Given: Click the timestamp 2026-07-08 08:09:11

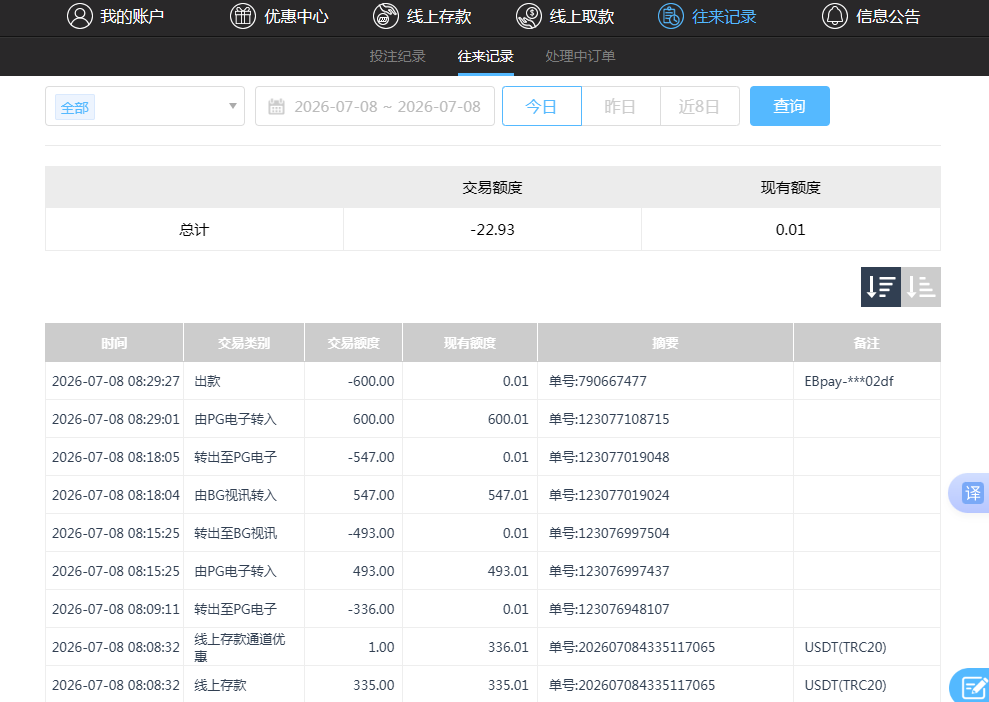Looking at the screenshot, I should tap(115, 609).
